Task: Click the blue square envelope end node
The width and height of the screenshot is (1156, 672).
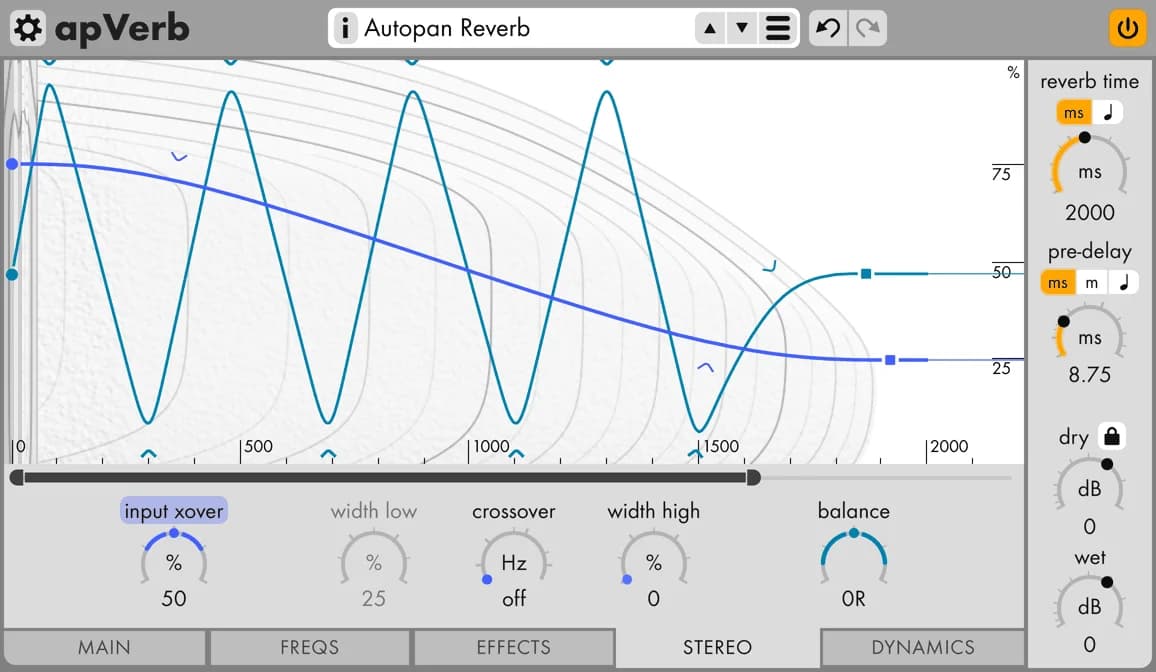Action: [889, 360]
